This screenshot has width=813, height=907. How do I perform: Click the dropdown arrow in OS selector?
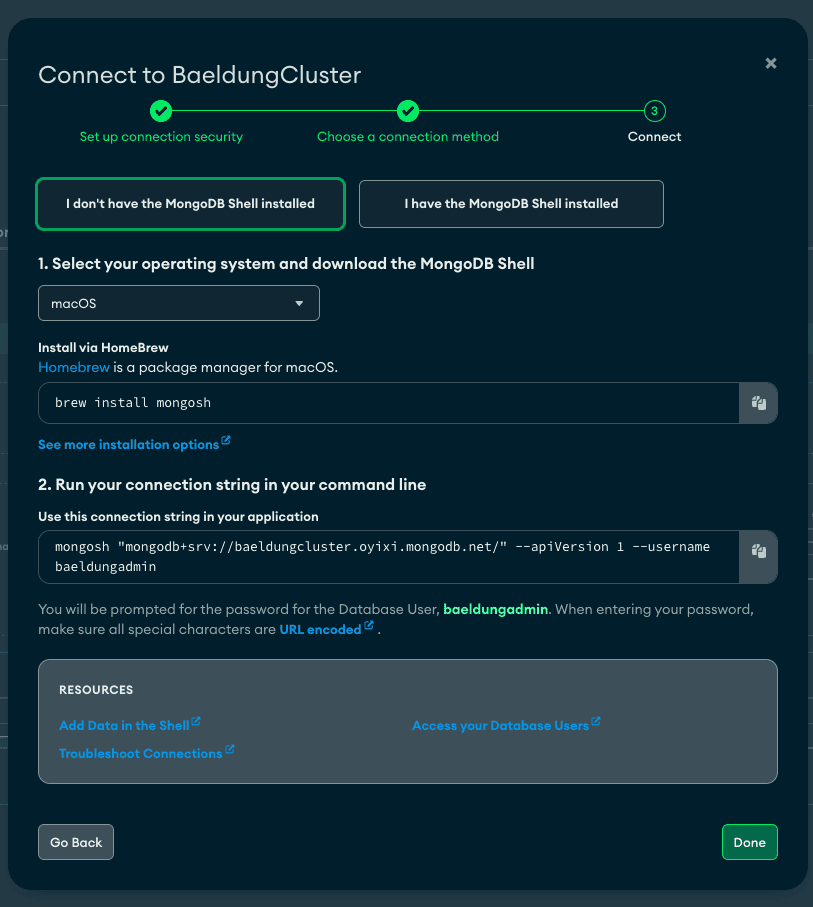pyautogui.click(x=299, y=303)
